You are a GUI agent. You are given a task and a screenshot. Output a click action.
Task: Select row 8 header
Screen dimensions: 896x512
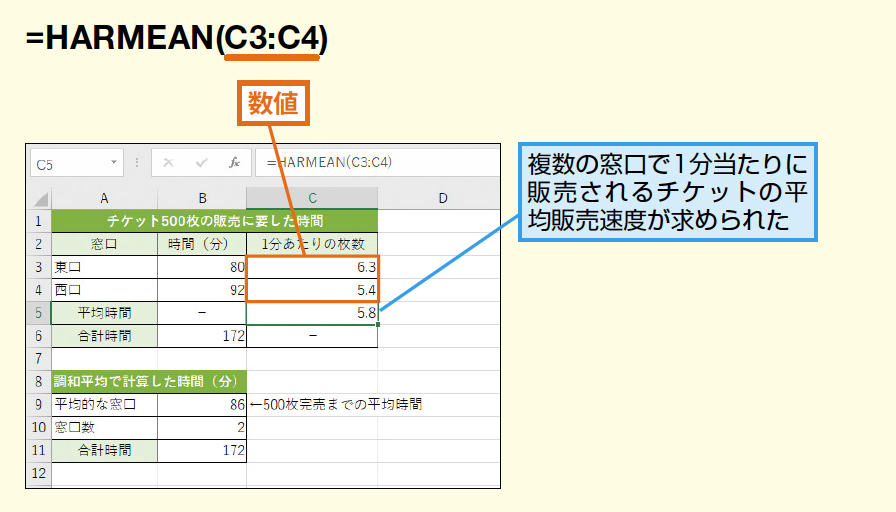(x=39, y=382)
